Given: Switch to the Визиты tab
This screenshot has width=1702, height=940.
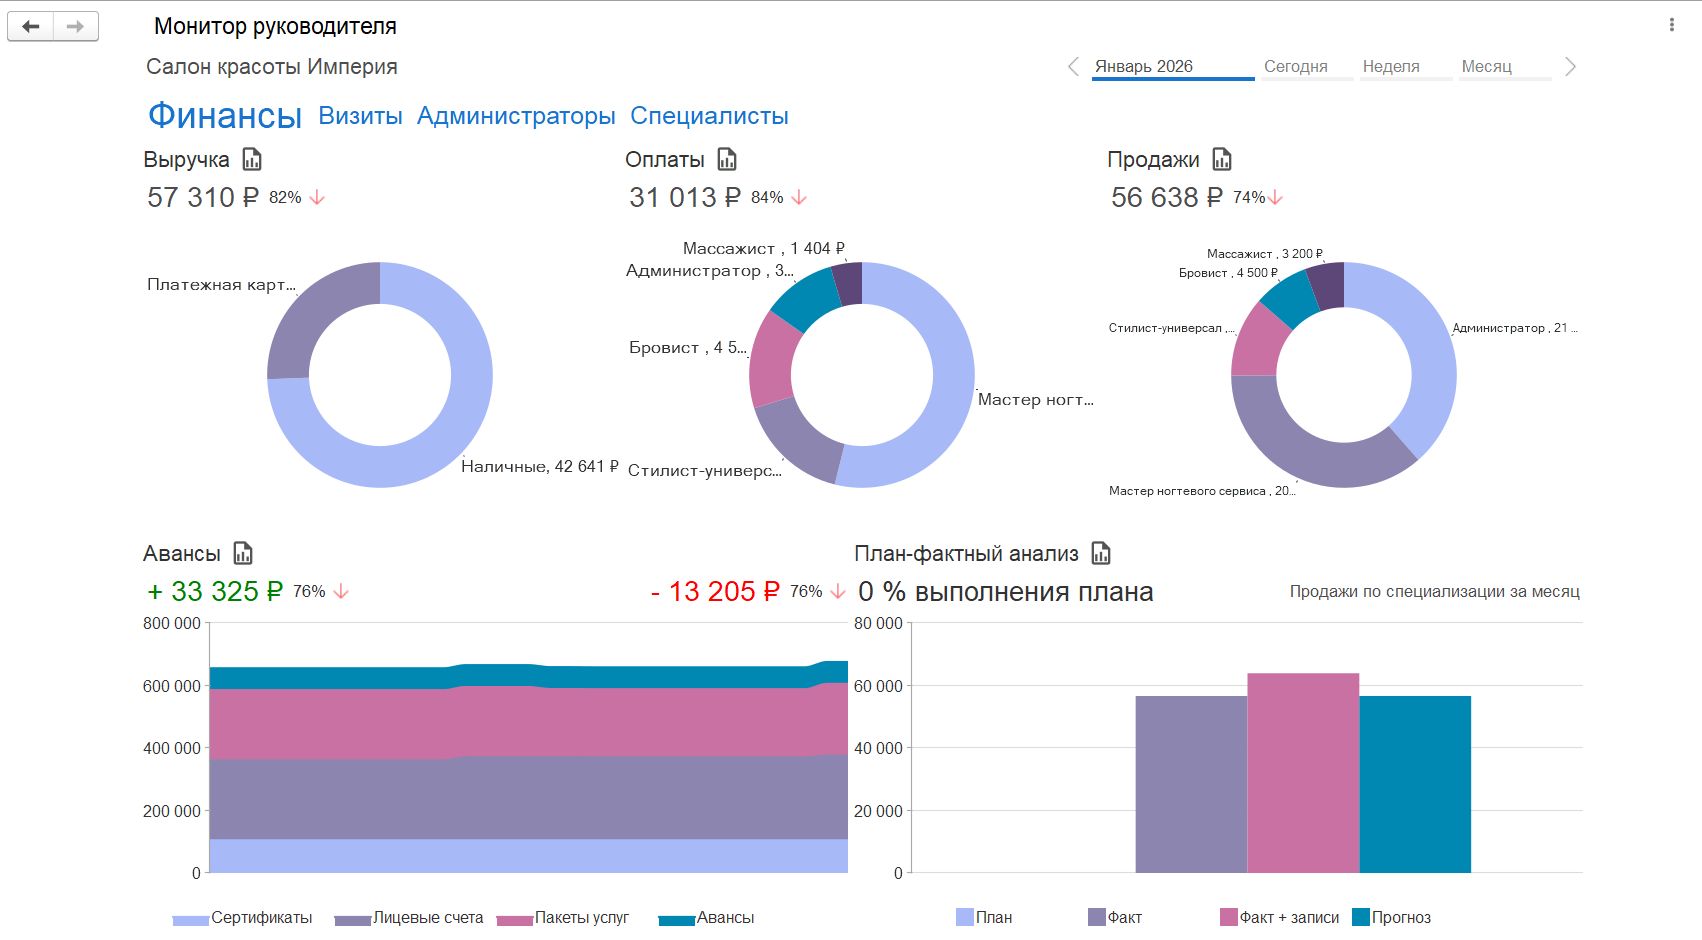Looking at the screenshot, I should 360,116.
